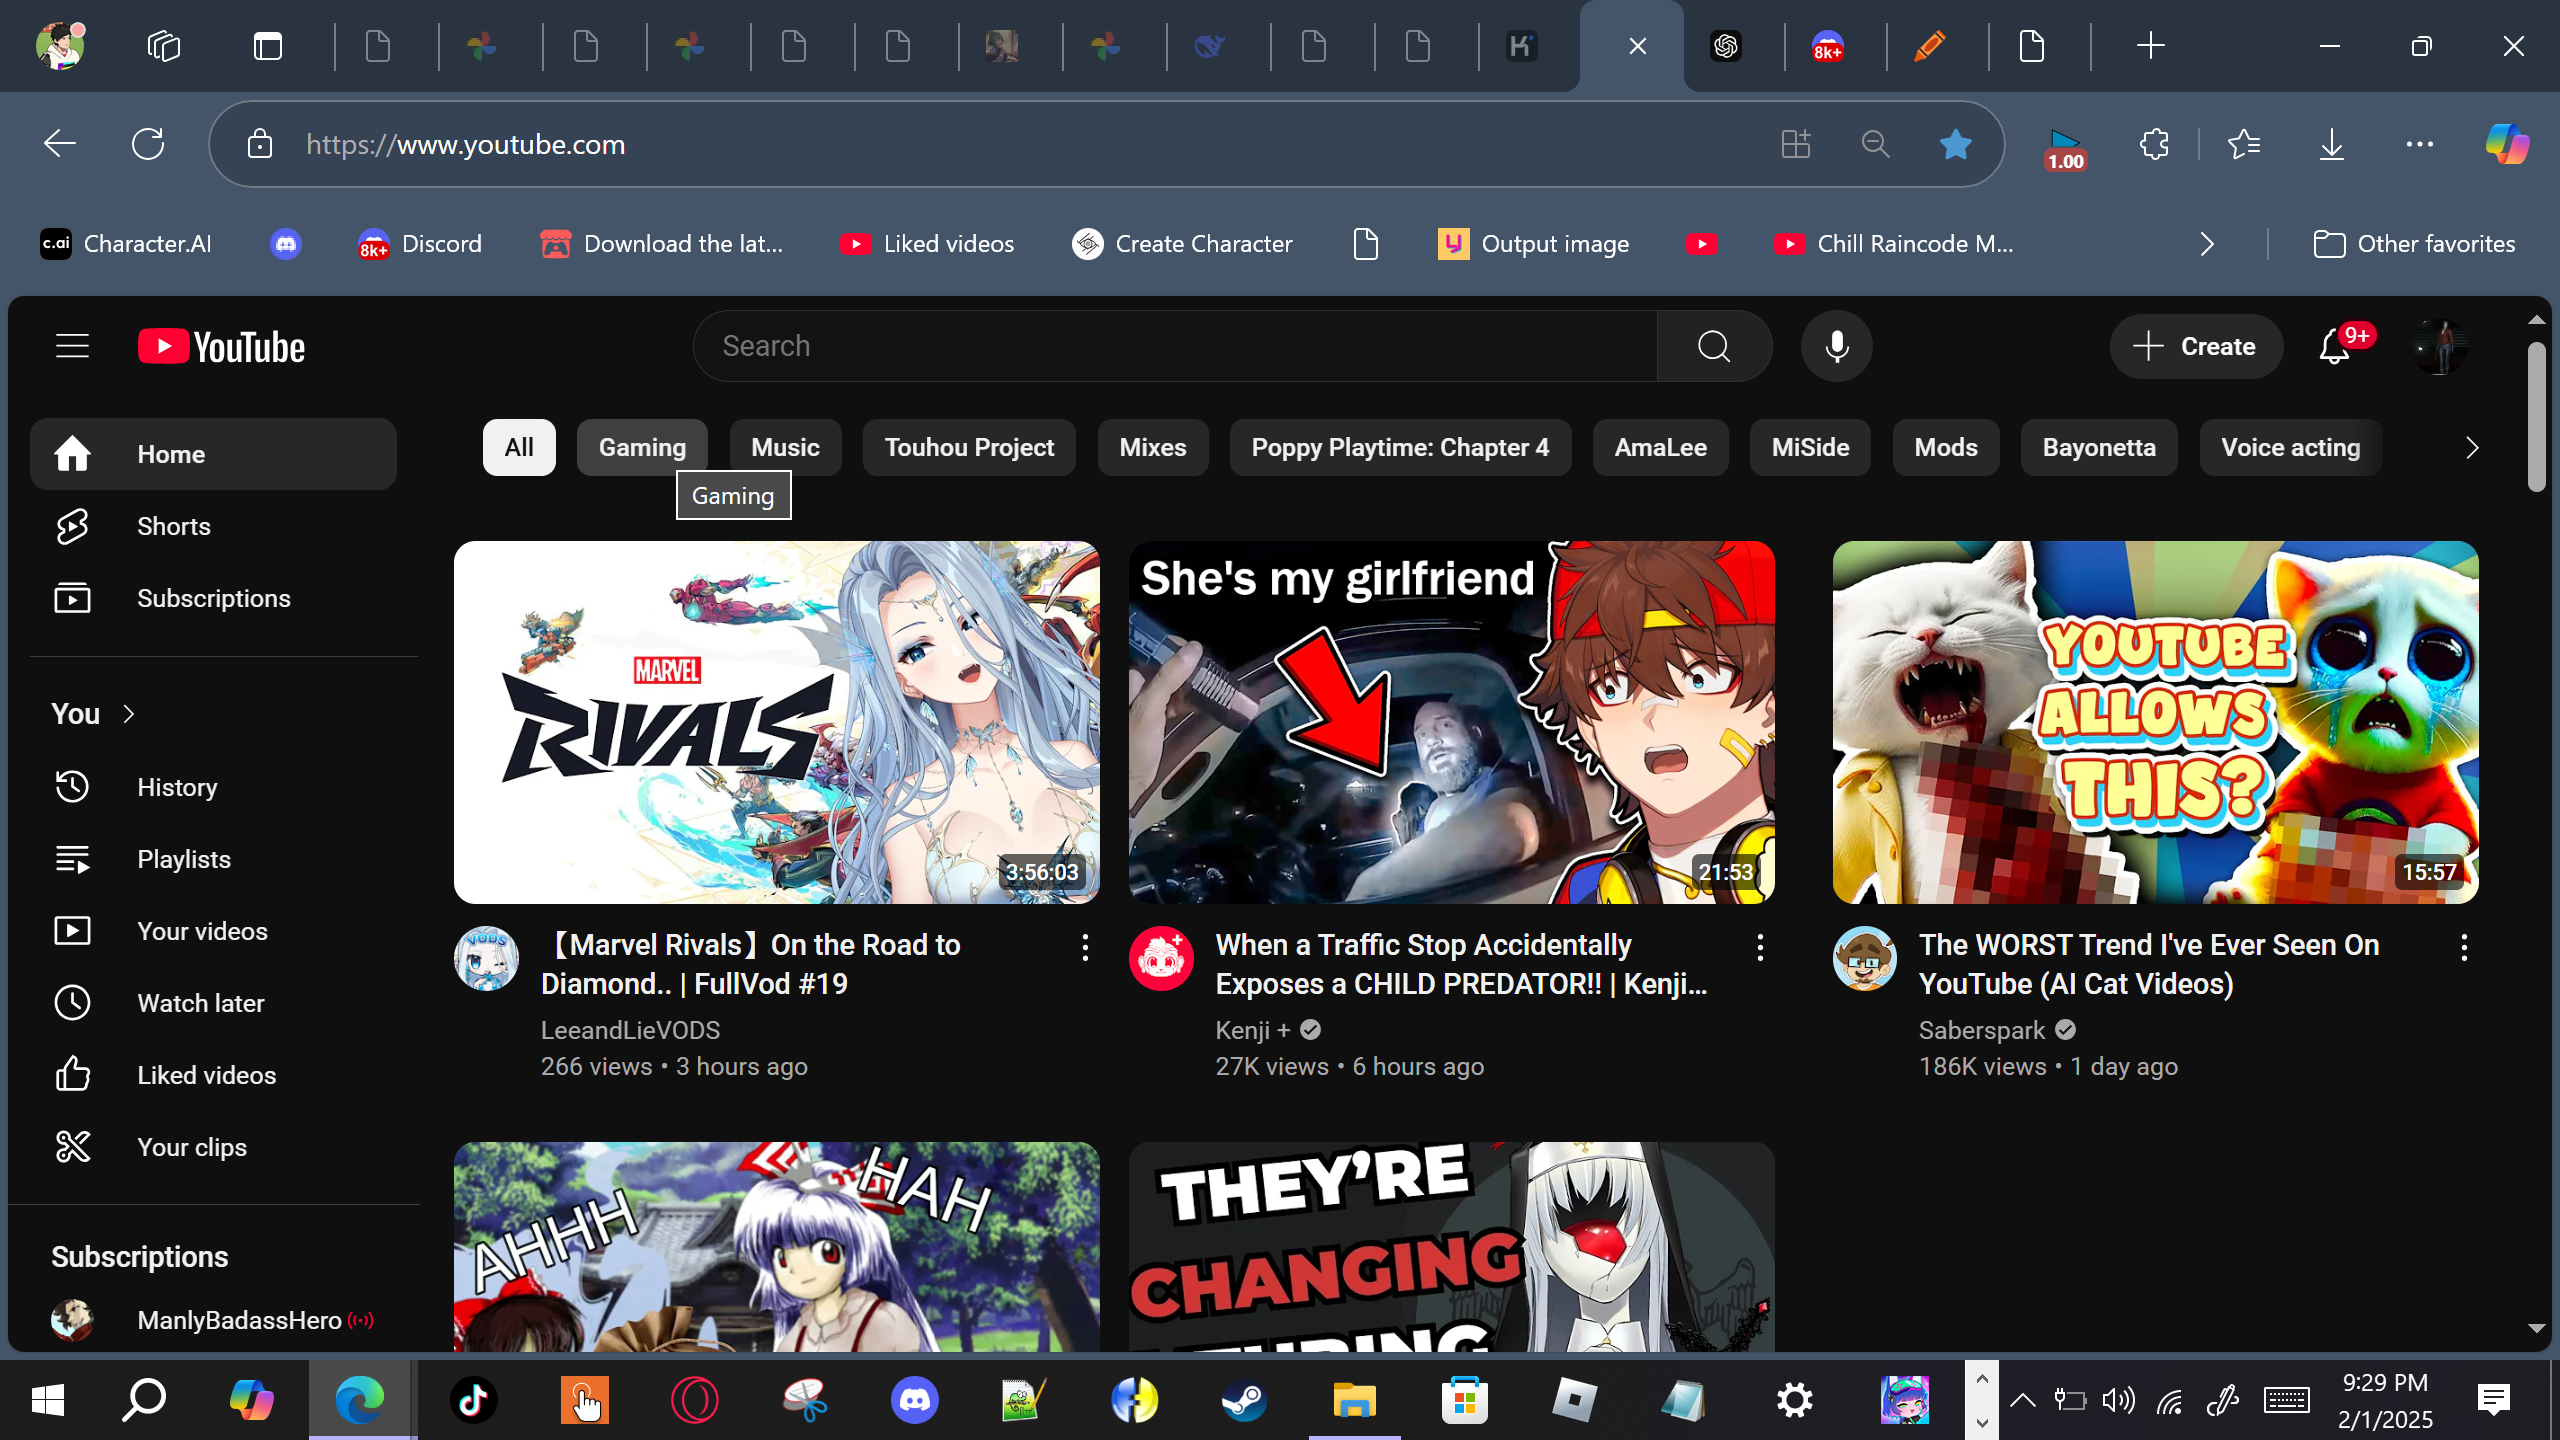The width and height of the screenshot is (2560, 1440).
Task: Show more favorites bar items chevron
Action: [x=2207, y=244]
